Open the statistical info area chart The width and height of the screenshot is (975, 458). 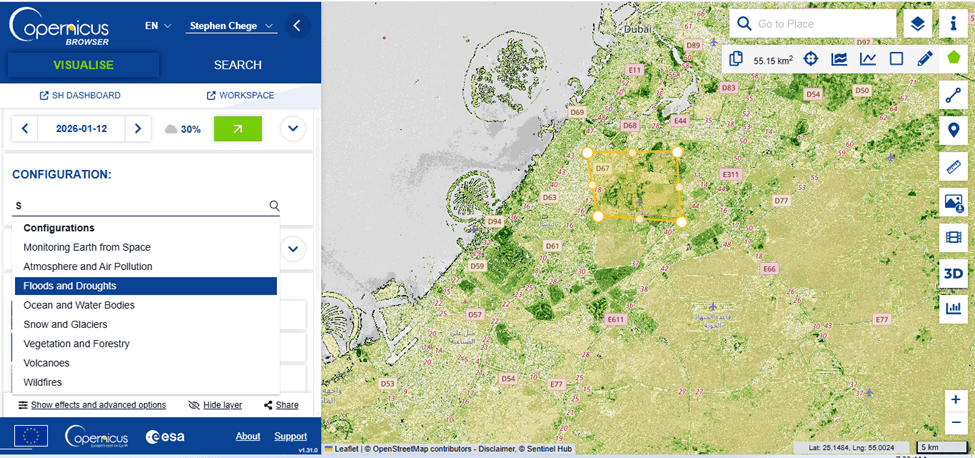pyautogui.click(x=839, y=59)
